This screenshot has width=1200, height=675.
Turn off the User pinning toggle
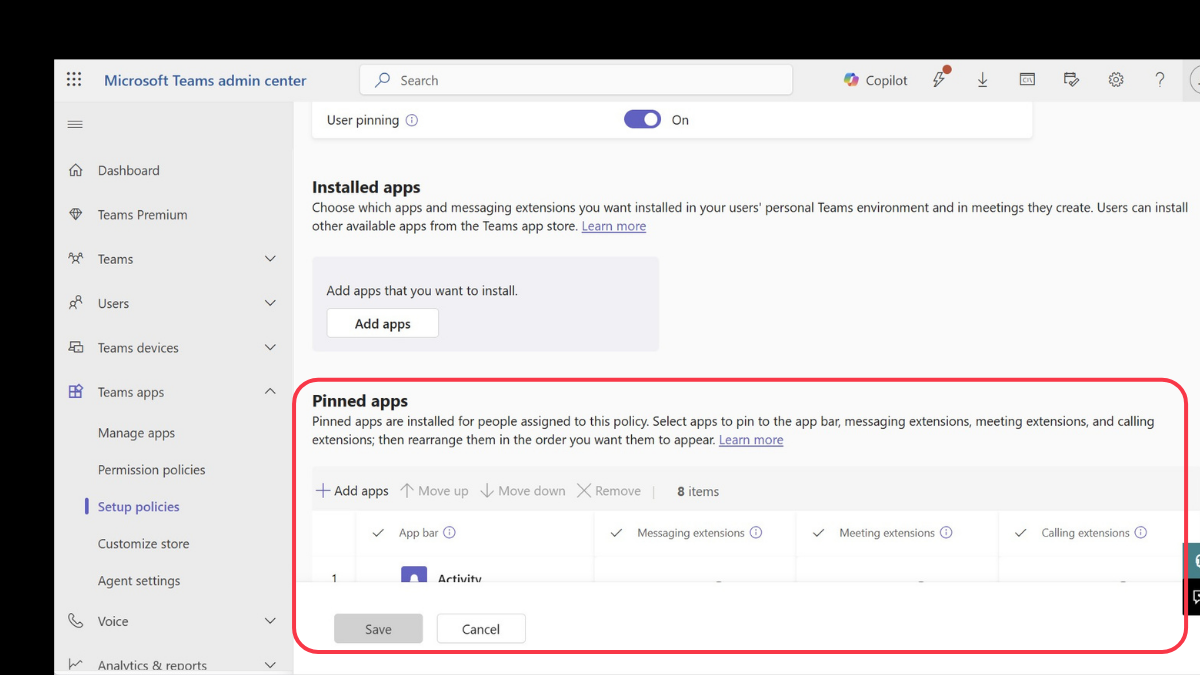coord(642,120)
